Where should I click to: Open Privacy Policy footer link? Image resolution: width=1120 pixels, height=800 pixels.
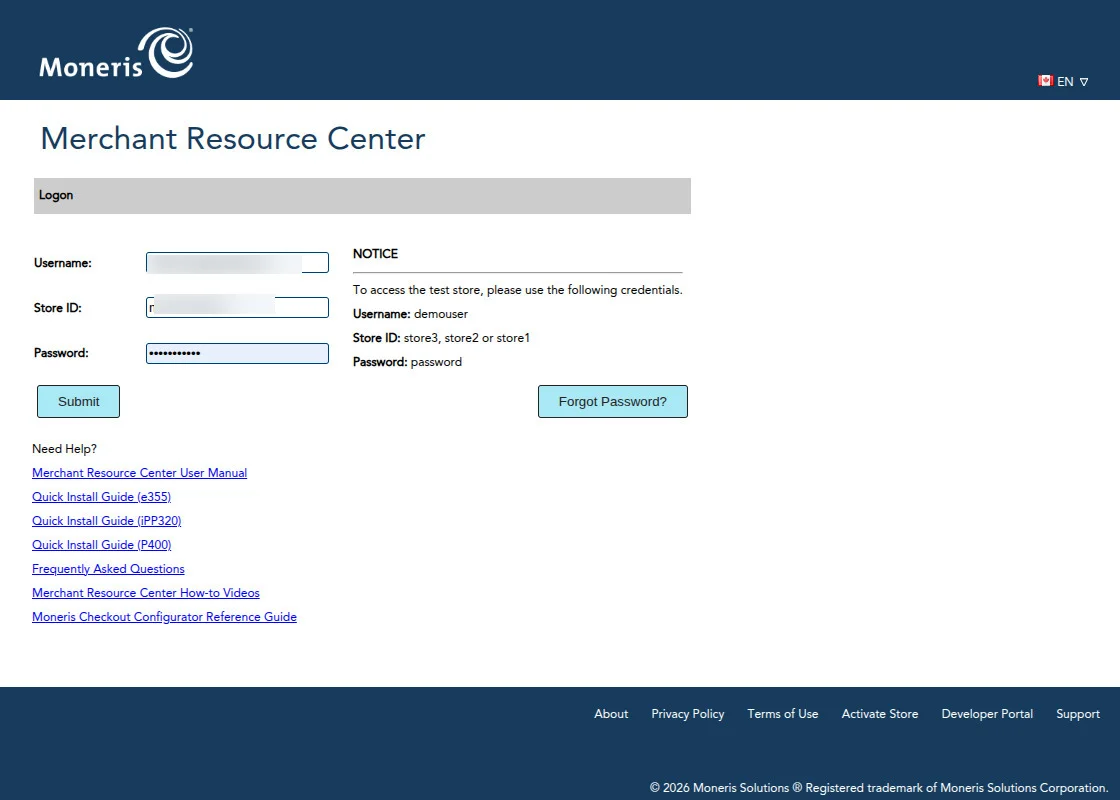pos(688,714)
